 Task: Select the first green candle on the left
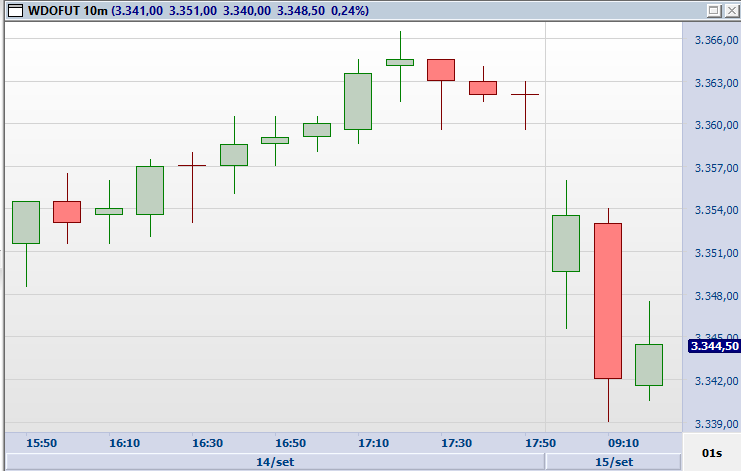coord(26,222)
